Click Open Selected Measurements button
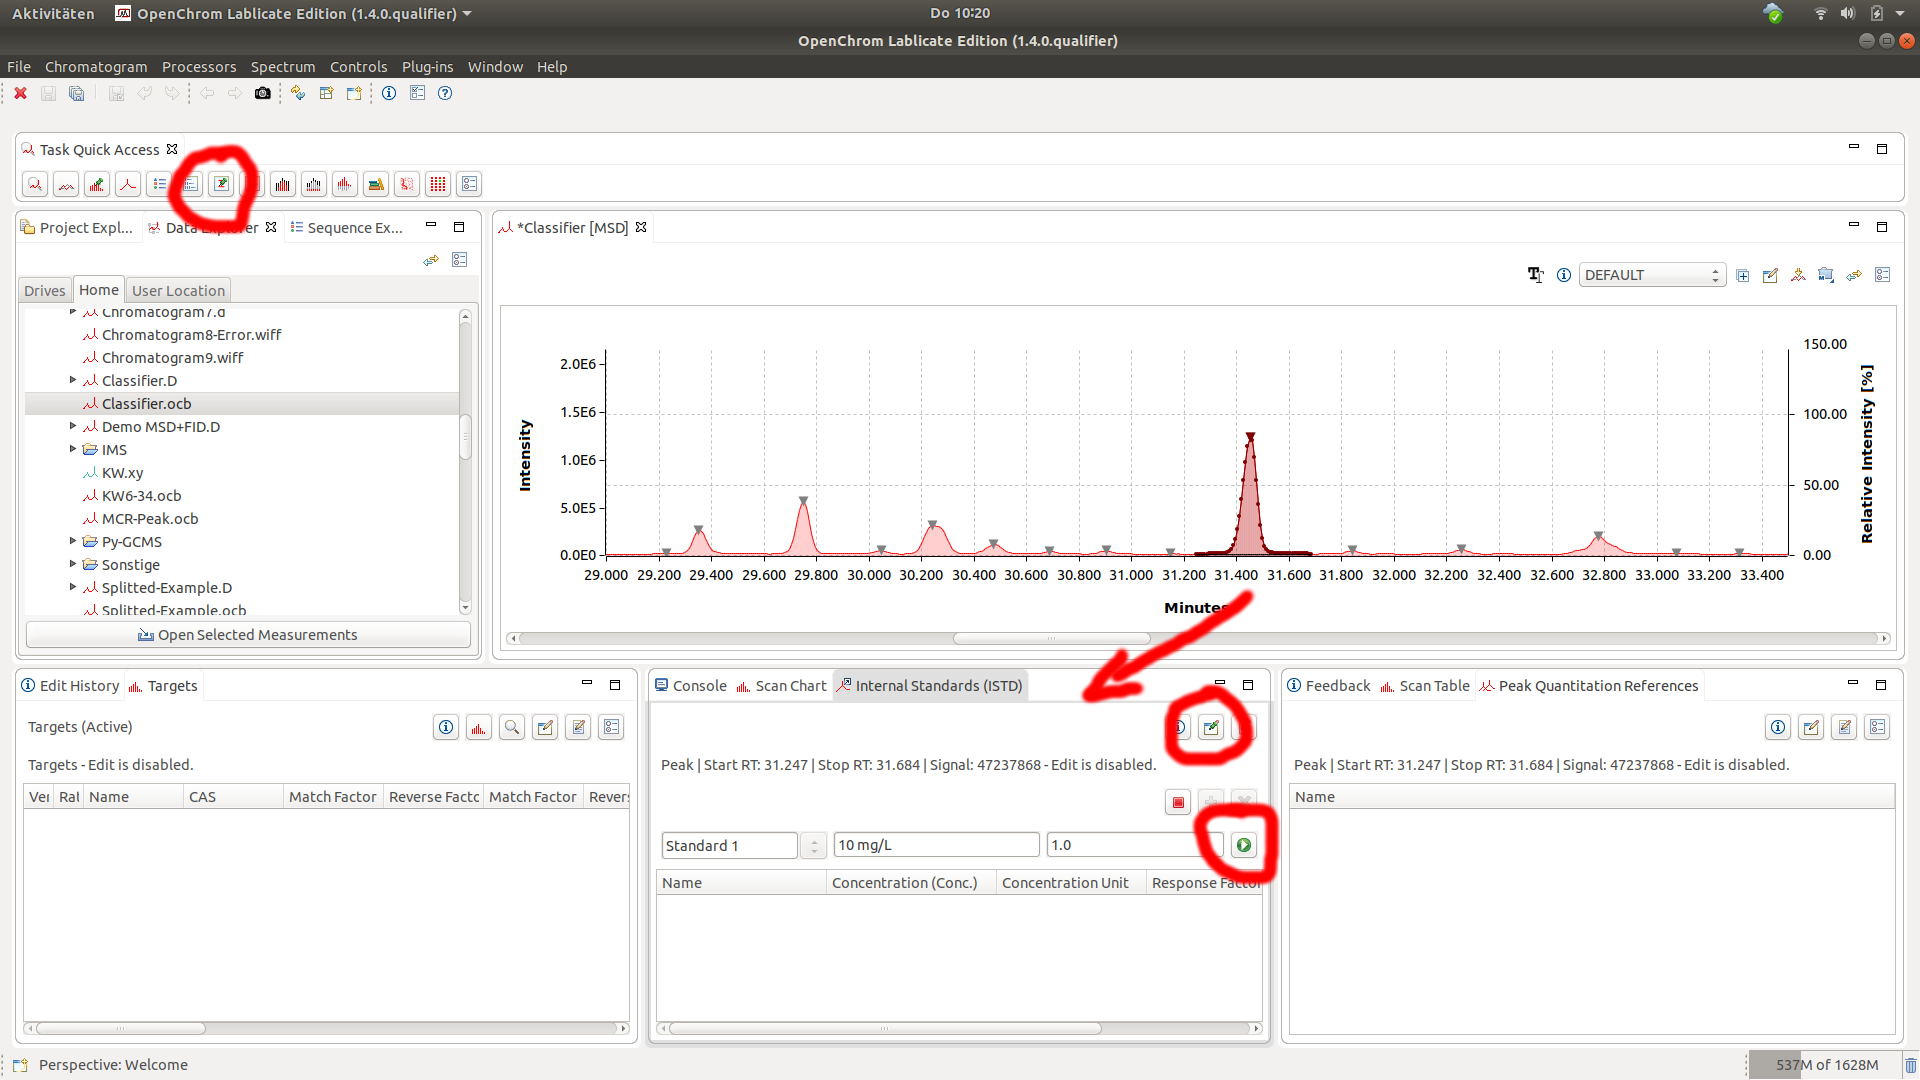 pyautogui.click(x=248, y=635)
